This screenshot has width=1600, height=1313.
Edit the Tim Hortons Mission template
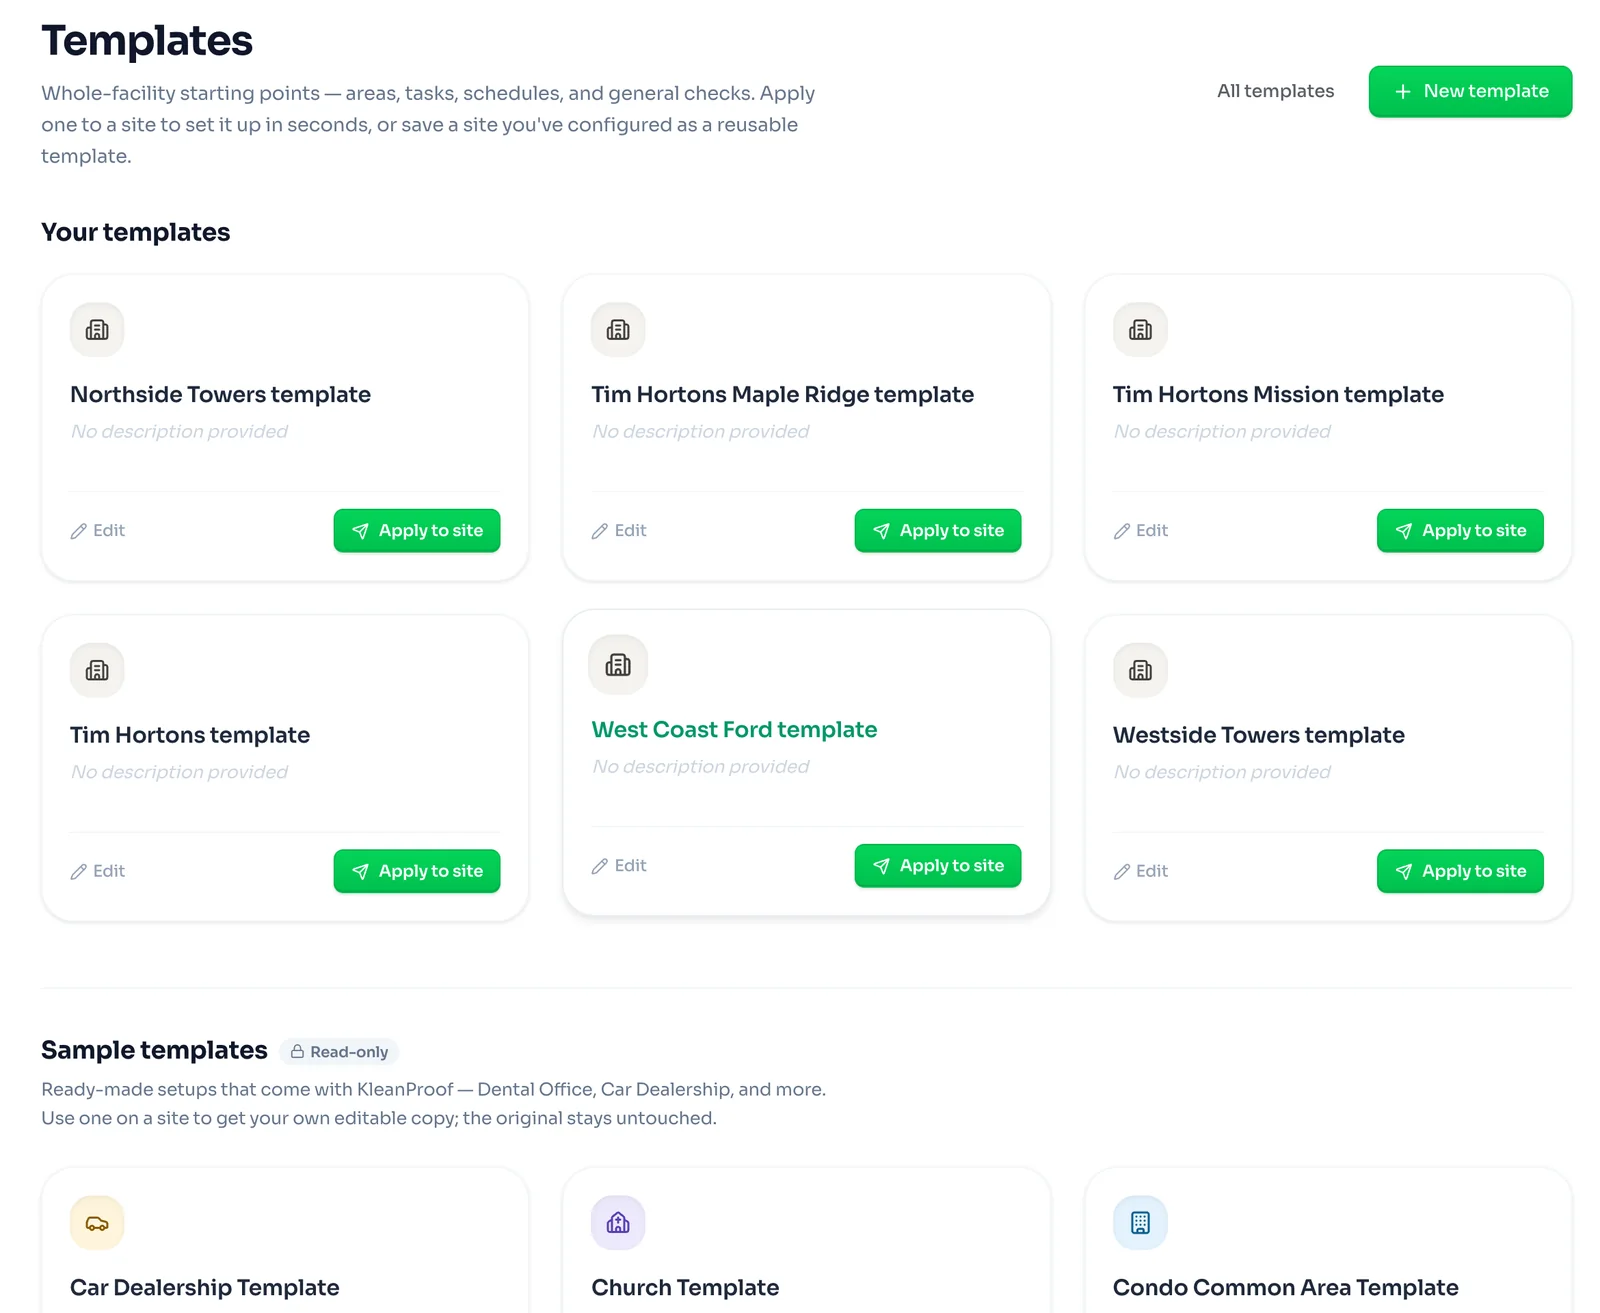[1141, 531]
